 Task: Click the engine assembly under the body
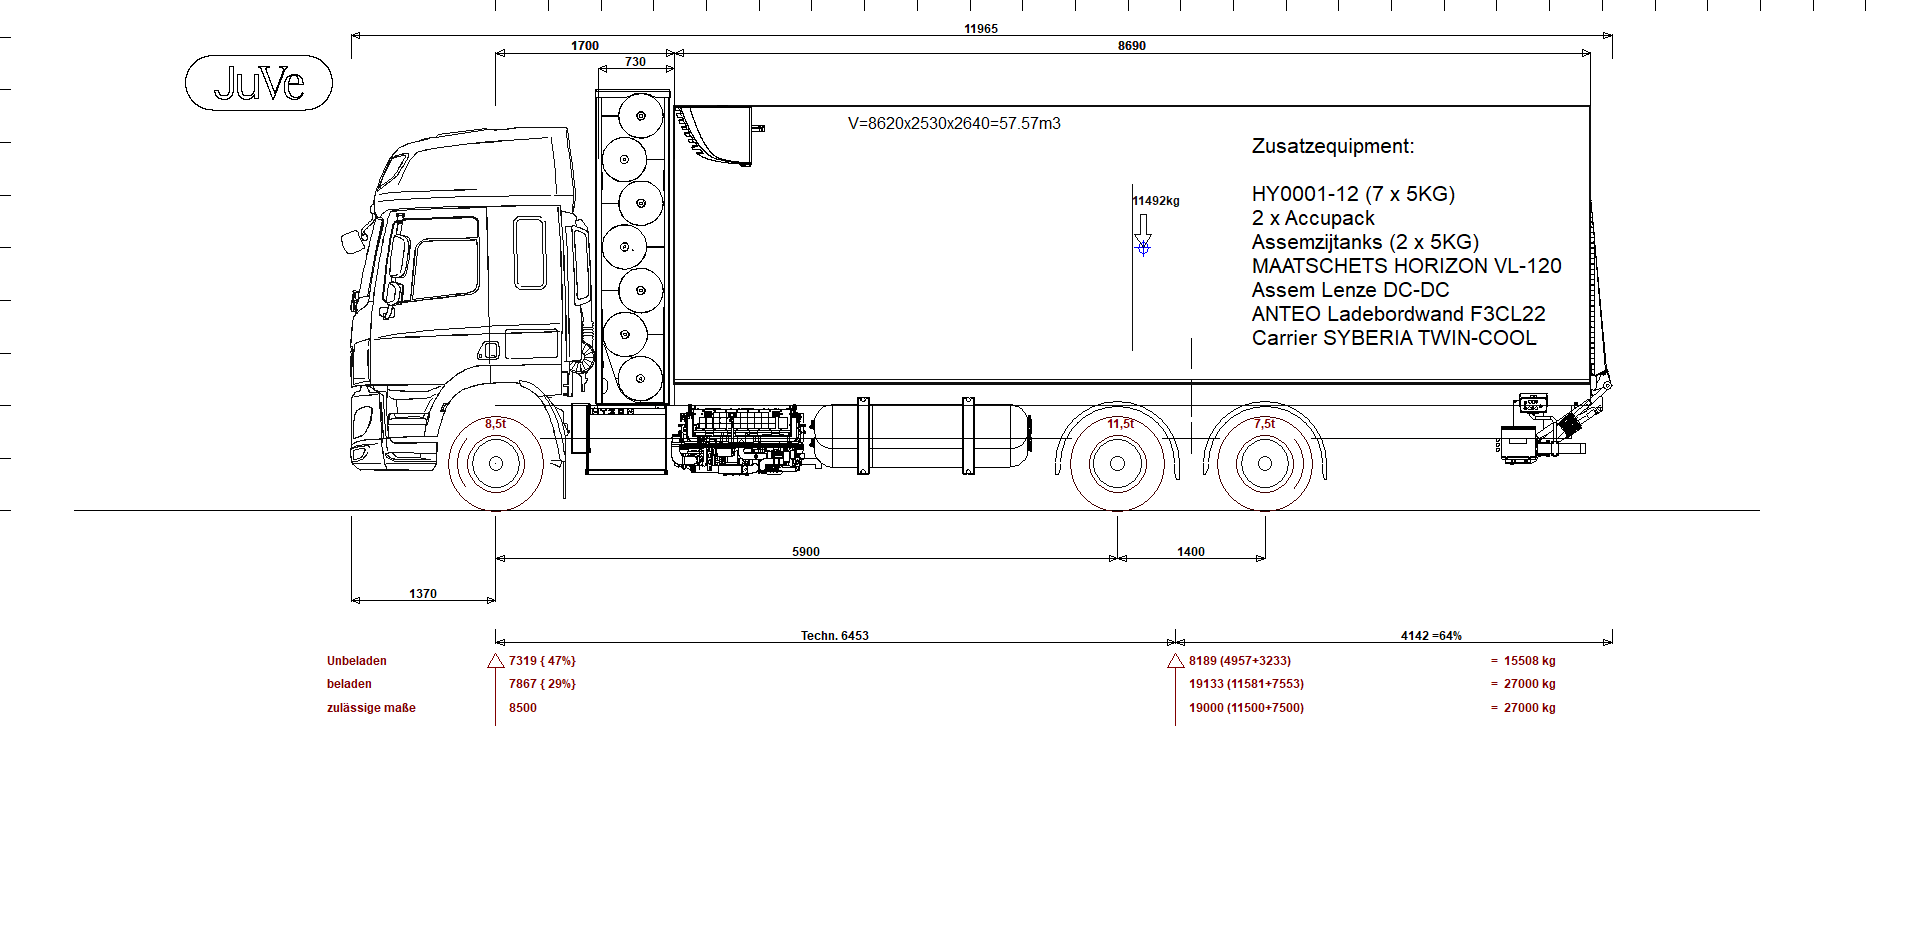pos(740,439)
